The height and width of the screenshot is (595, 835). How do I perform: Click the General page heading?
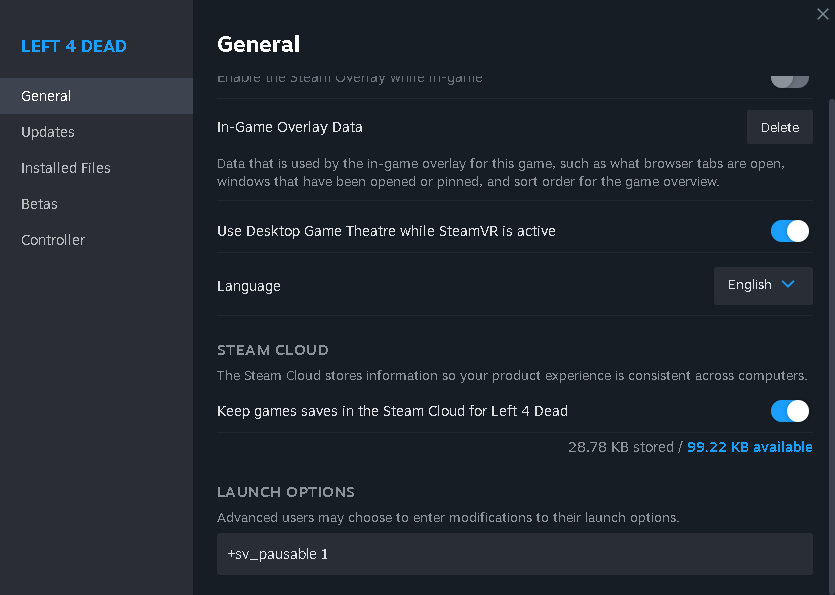point(258,44)
